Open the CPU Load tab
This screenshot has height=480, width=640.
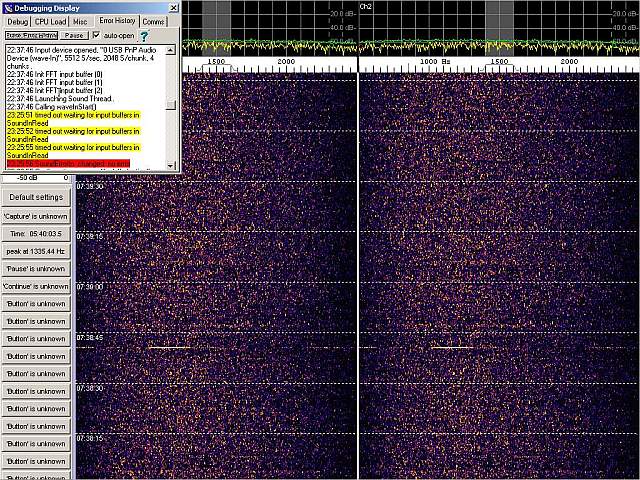click(x=49, y=21)
